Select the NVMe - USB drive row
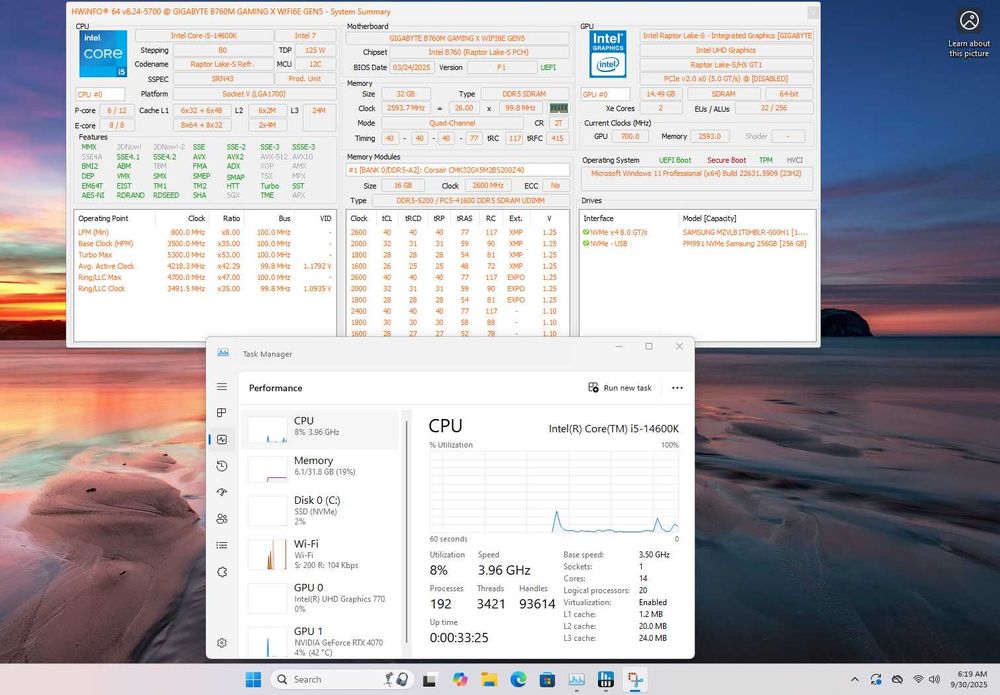Screen dimensions: 1000x695 point(698,244)
